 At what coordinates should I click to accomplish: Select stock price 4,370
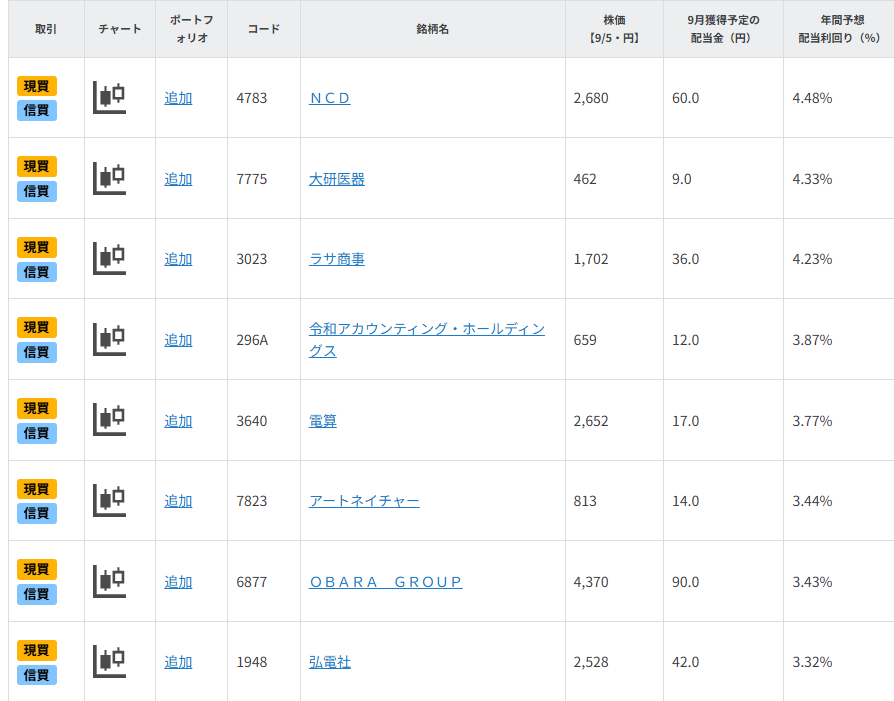(591, 582)
